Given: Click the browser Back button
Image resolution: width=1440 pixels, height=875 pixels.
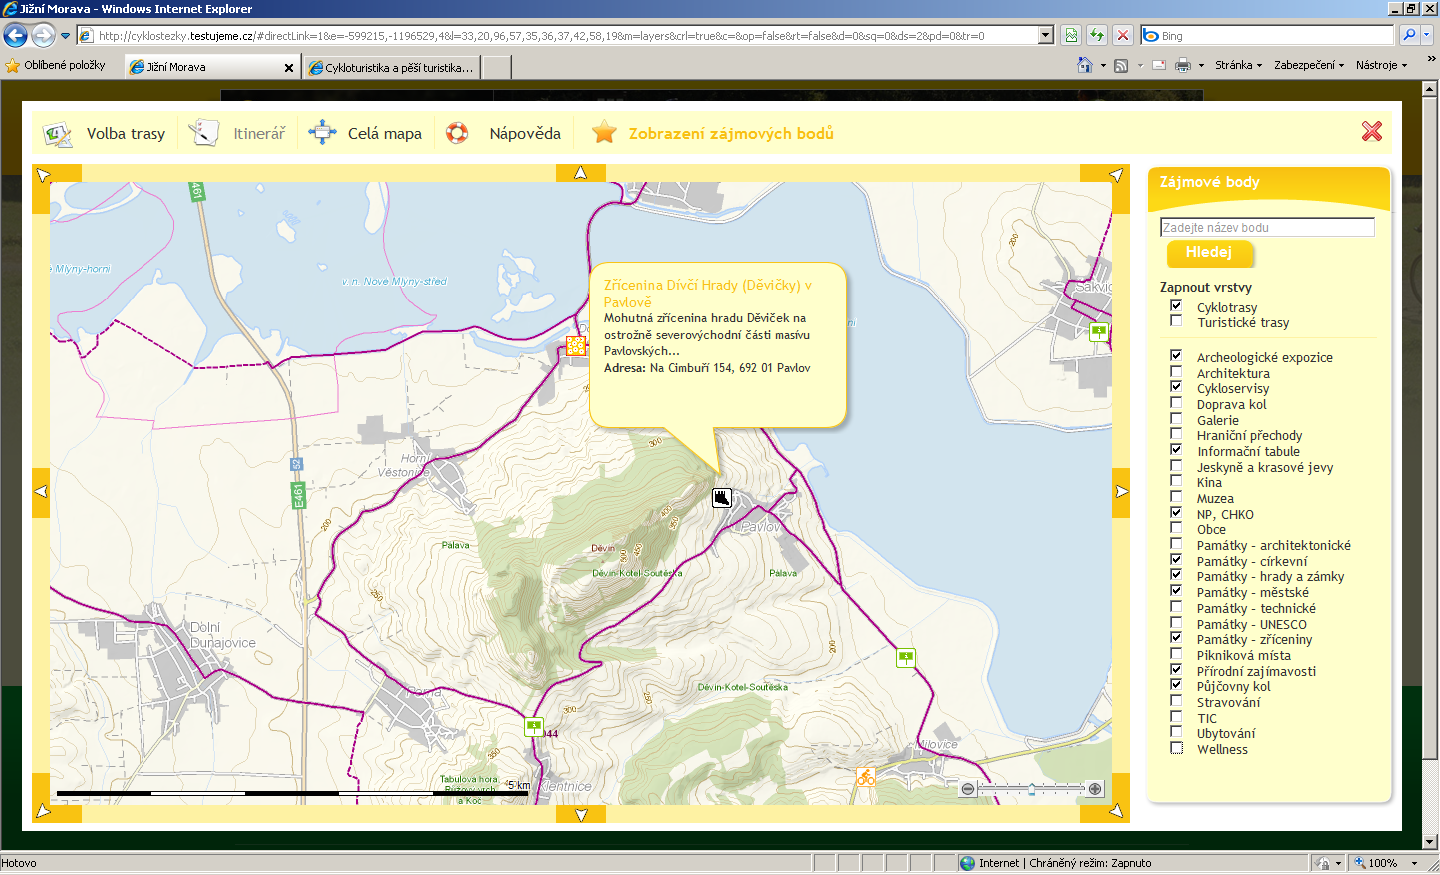Looking at the screenshot, I should pyautogui.click(x=16, y=35).
